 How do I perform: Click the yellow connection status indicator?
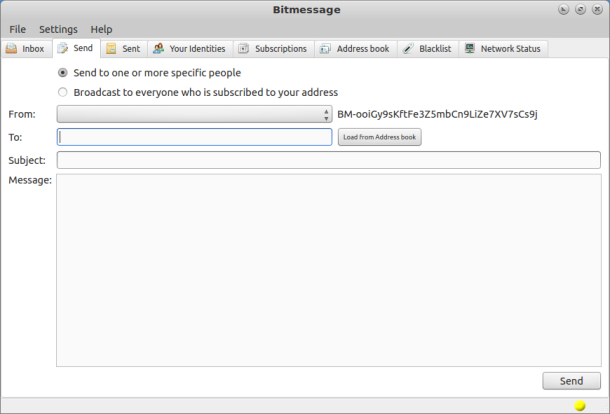tap(580, 405)
